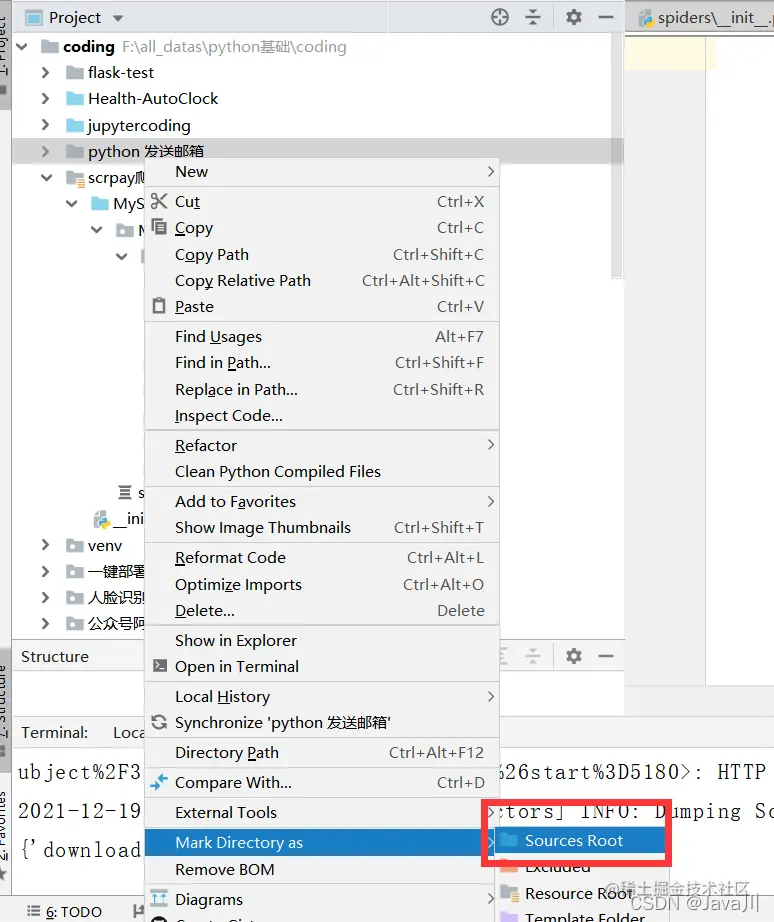The width and height of the screenshot is (774, 922).
Task: Open Structure panel settings gear
Action: click(573, 656)
